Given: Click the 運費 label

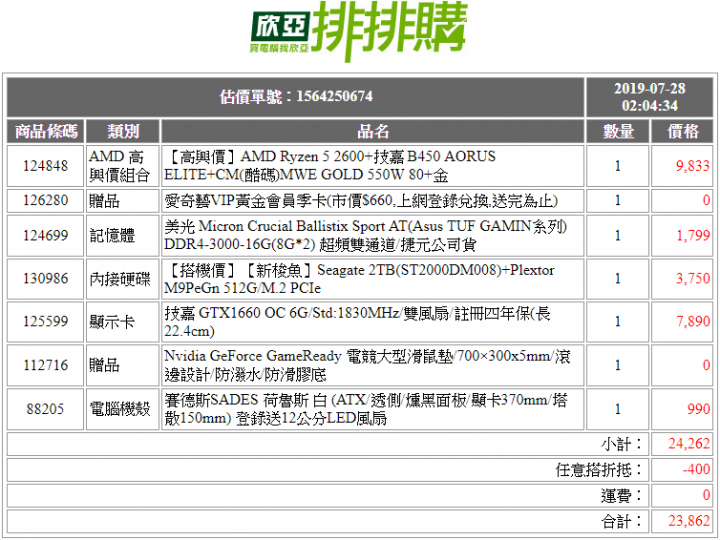Looking at the screenshot, I should [x=622, y=496].
